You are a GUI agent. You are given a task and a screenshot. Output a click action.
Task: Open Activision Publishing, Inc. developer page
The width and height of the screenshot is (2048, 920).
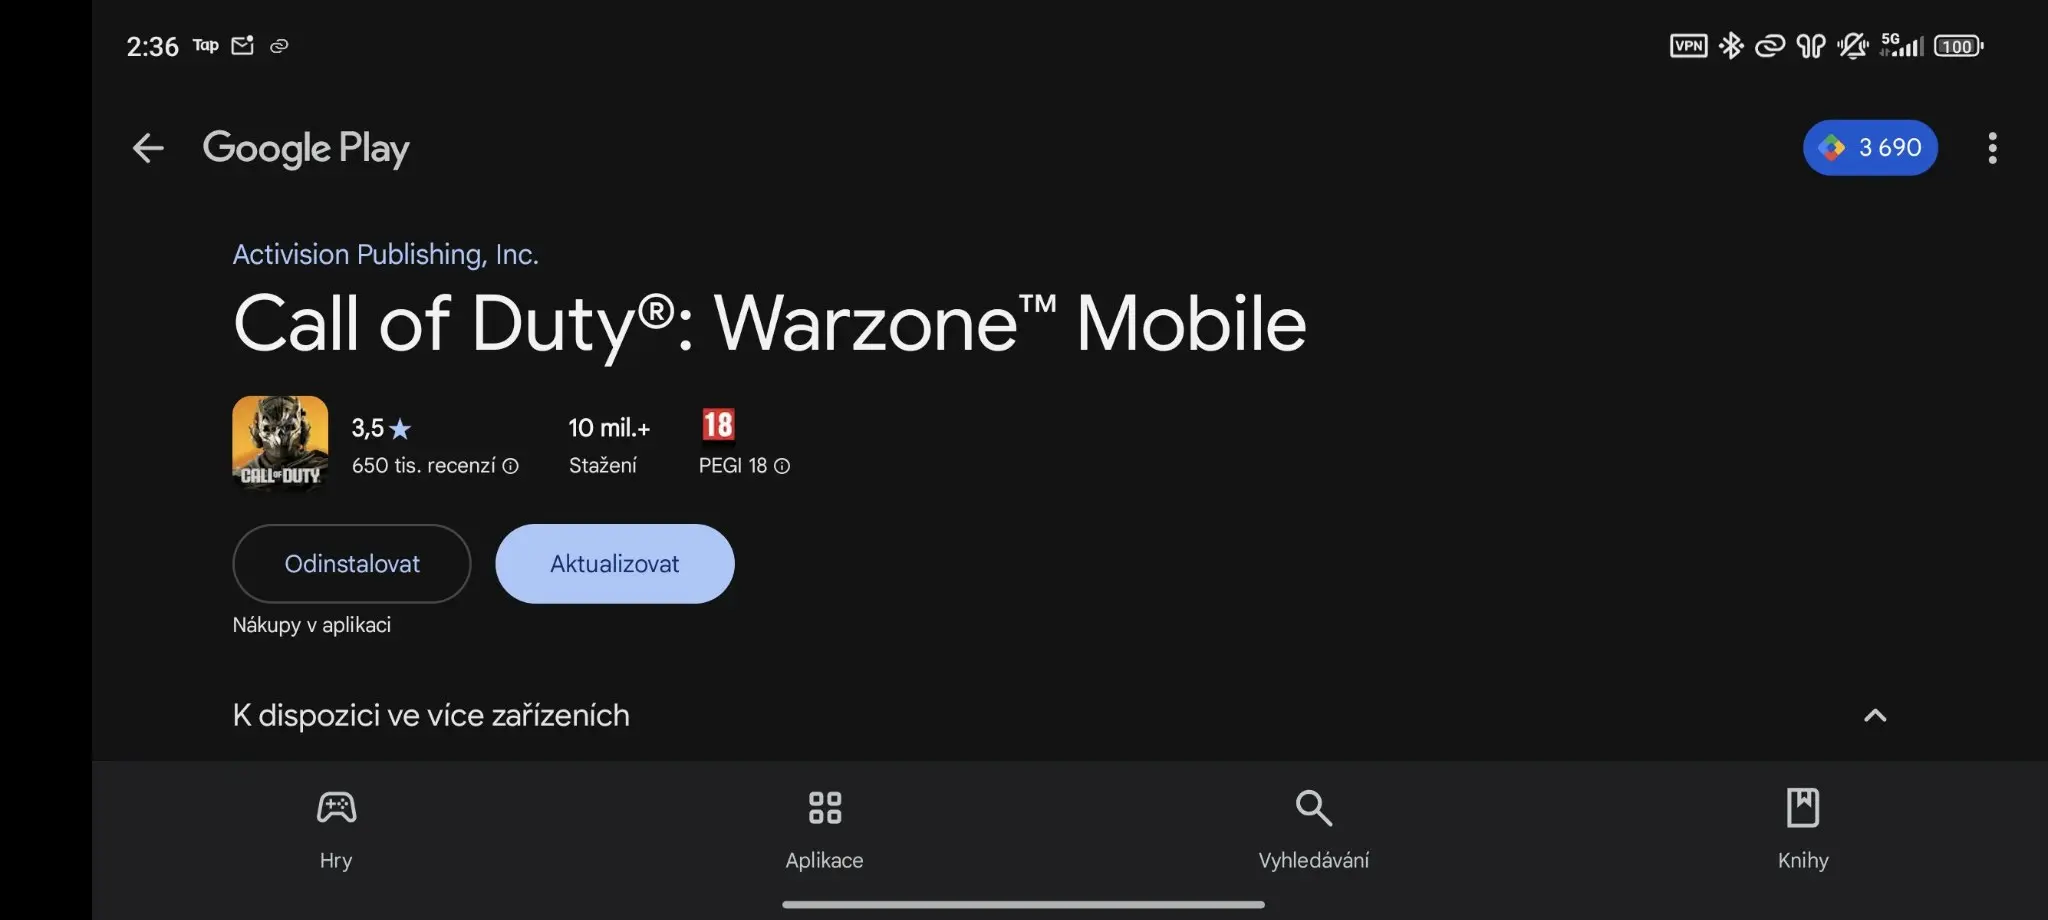click(x=385, y=254)
